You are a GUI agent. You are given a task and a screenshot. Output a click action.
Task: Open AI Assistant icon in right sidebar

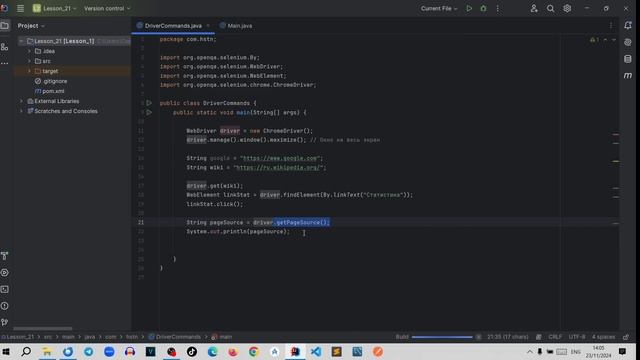[628, 42]
